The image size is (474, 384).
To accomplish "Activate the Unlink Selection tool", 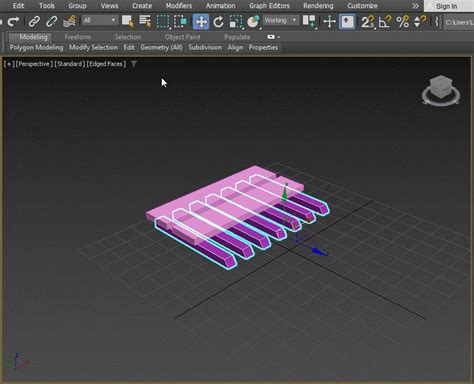I will (x=51, y=22).
